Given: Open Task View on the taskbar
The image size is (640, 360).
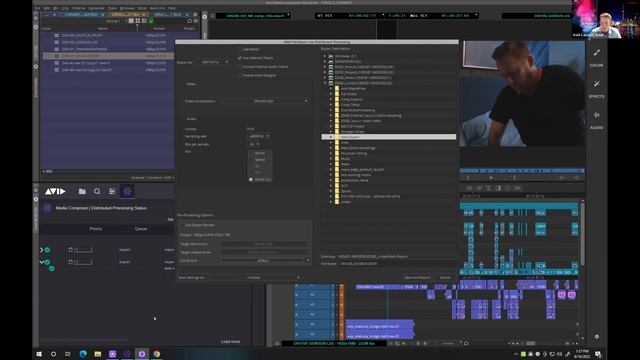Looking at the screenshot, I should coord(68,354).
